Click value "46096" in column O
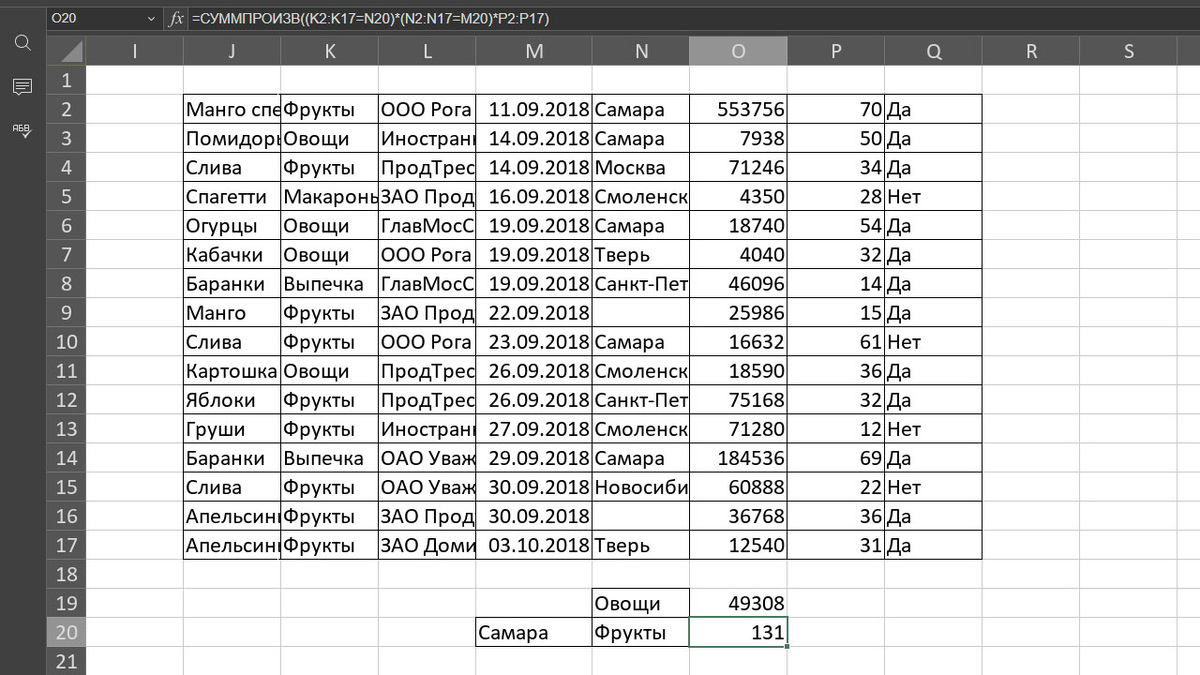This screenshot has width=1200, height=675. (738, 284)
